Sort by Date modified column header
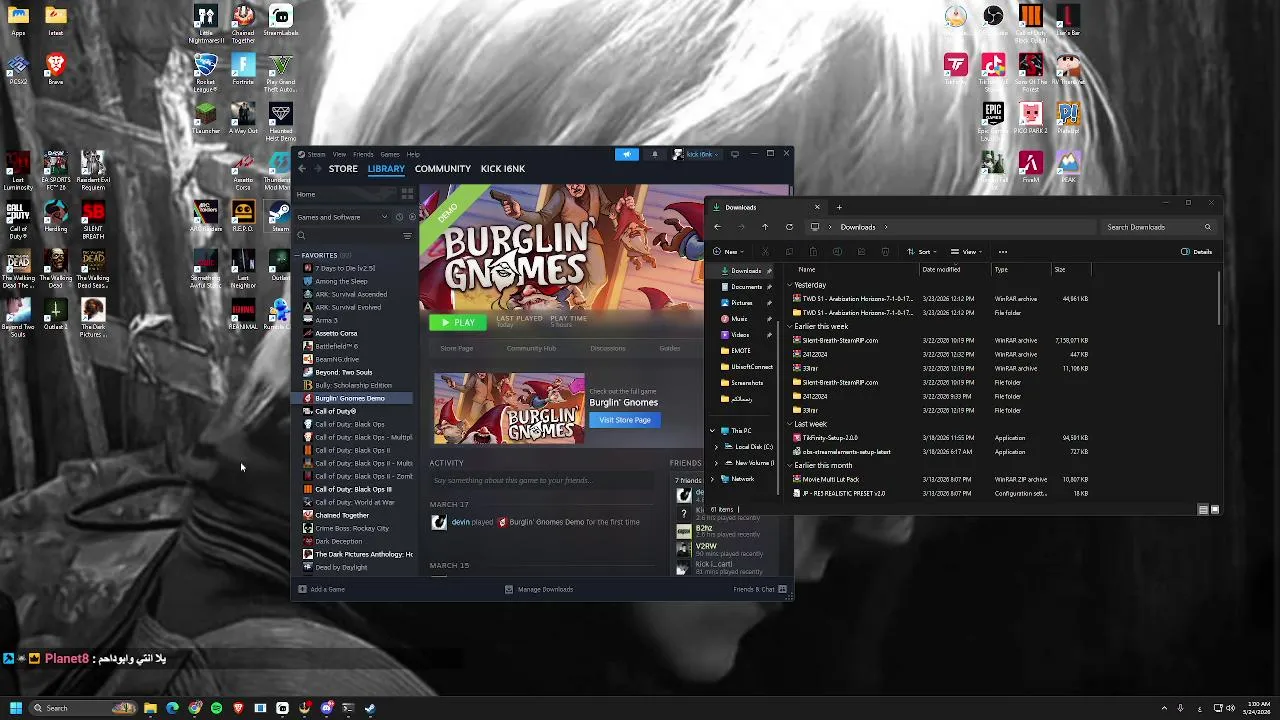Image resolution: width=1280 pixels, height=720 pixels. [941, 269]
